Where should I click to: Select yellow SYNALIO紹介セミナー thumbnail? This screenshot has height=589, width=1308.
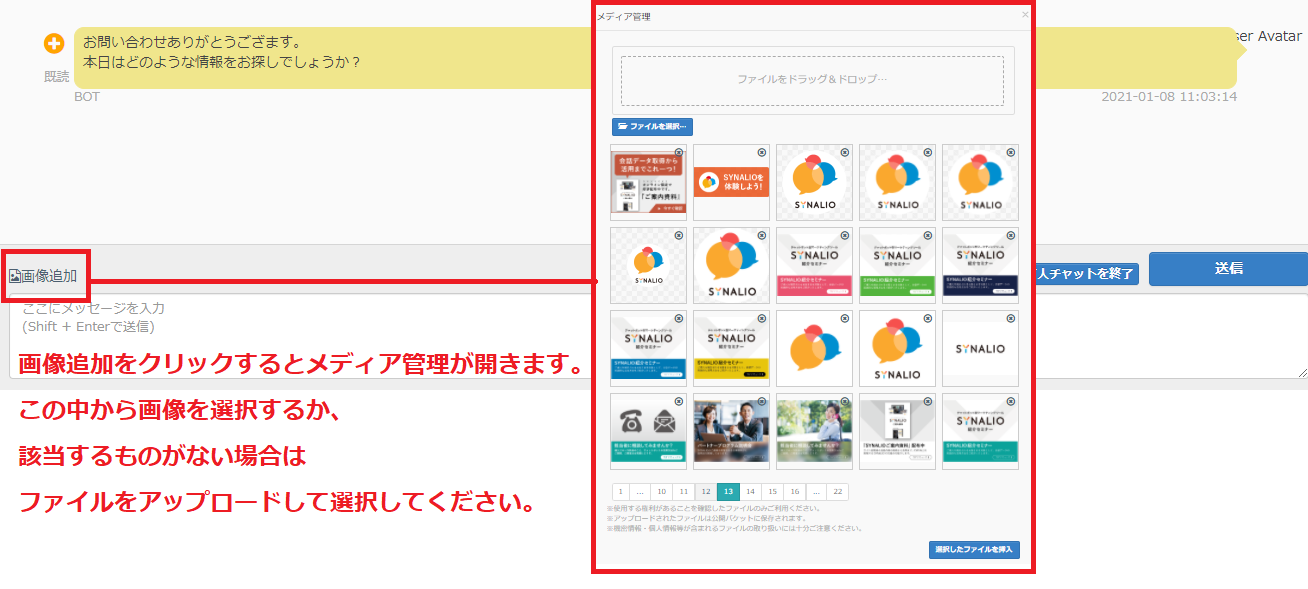click(731, 349)
